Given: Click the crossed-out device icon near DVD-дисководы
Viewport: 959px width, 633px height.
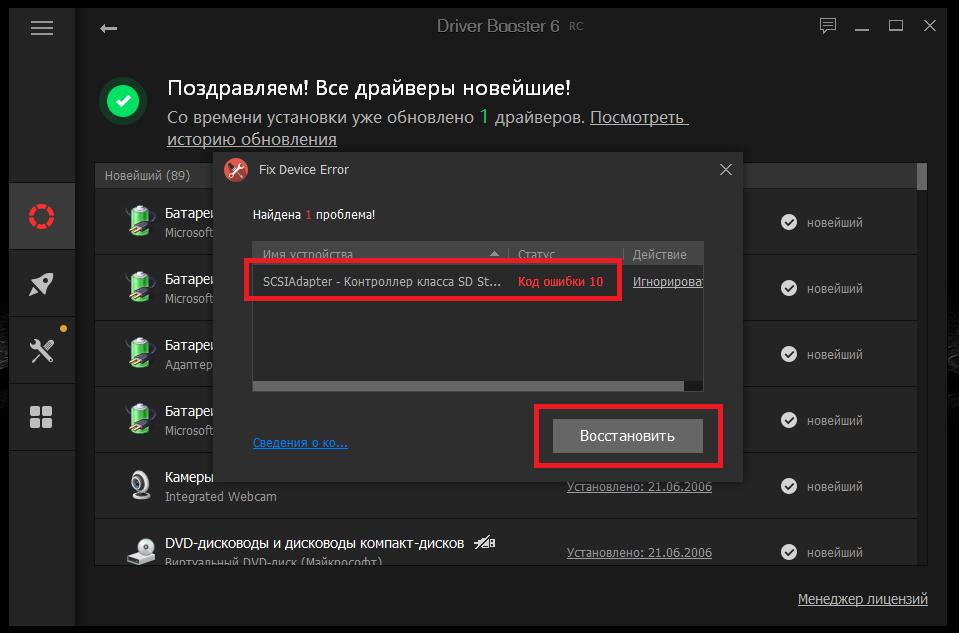Looking at the screenshot, I should pyautogui.click(x=484, y=542).
